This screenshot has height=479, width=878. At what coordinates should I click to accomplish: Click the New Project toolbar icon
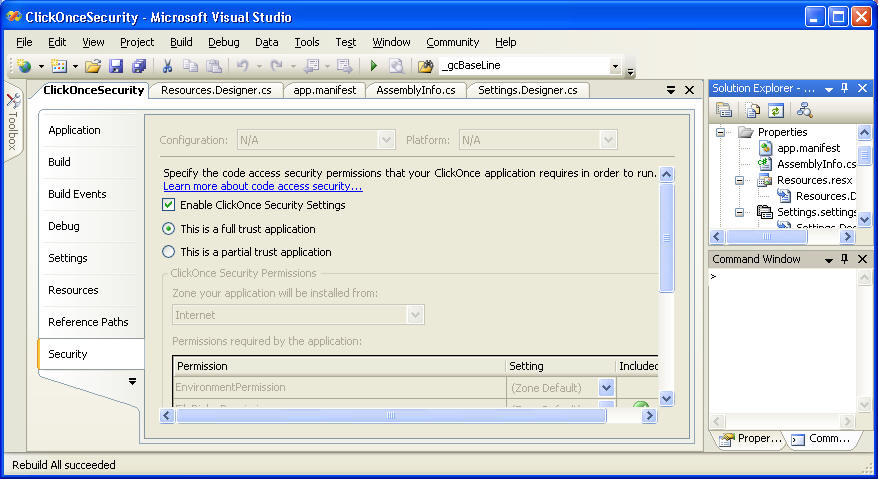(24, 66)
